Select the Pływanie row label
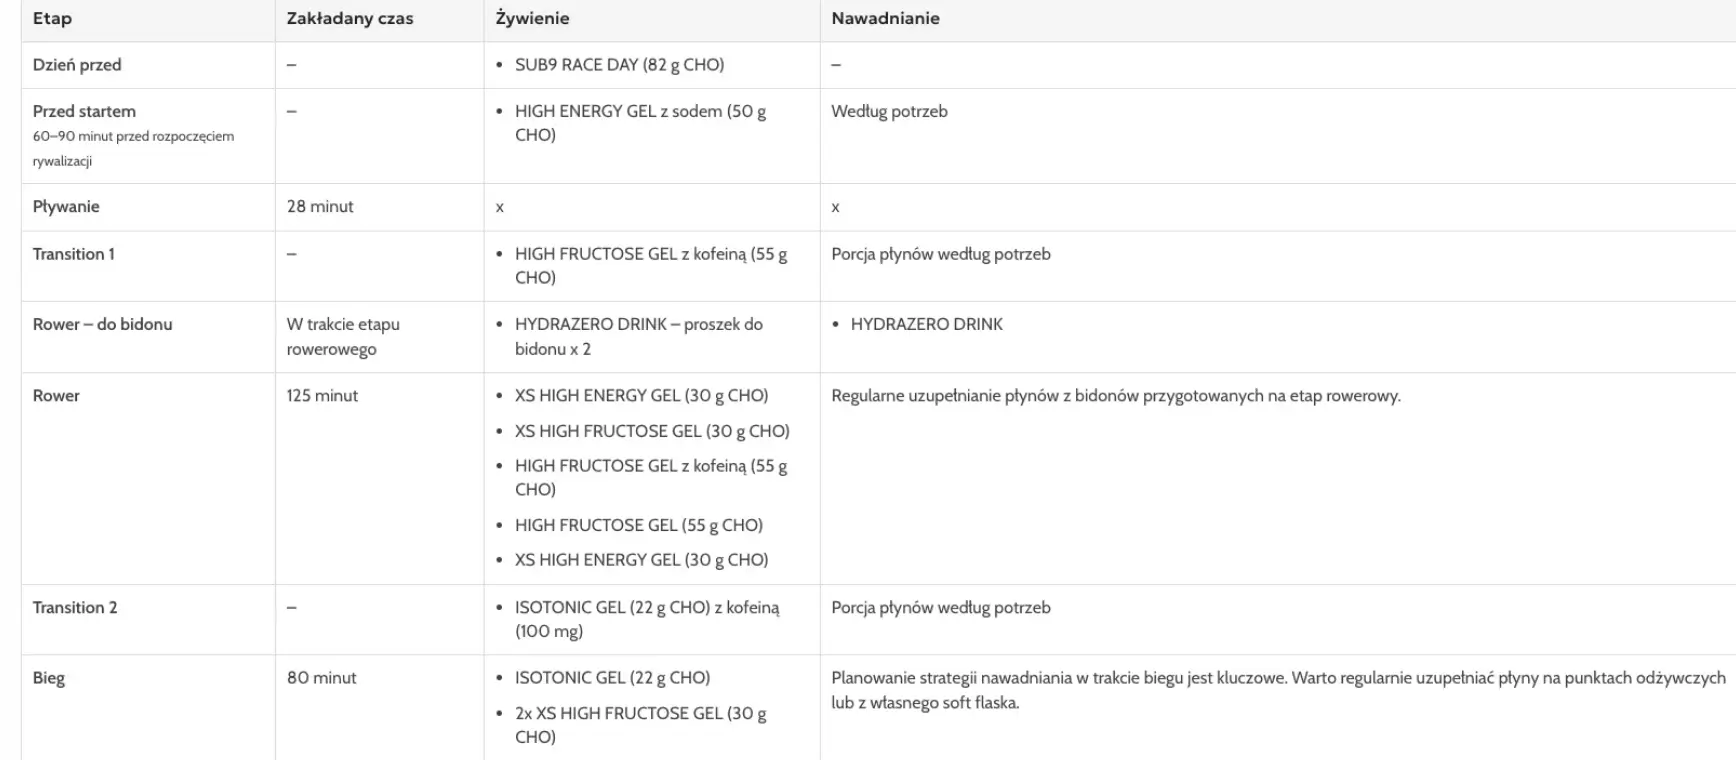The height and width of the screenshot is (760, 1736). (x=66, y=207)
